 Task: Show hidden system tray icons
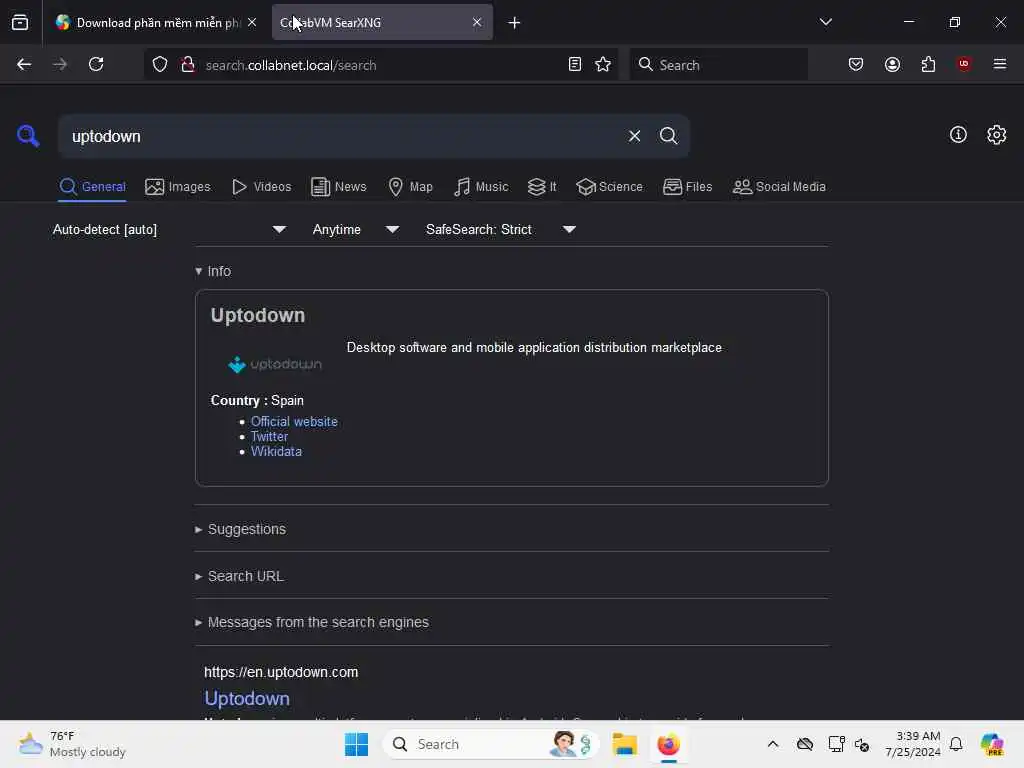point(773,744)
